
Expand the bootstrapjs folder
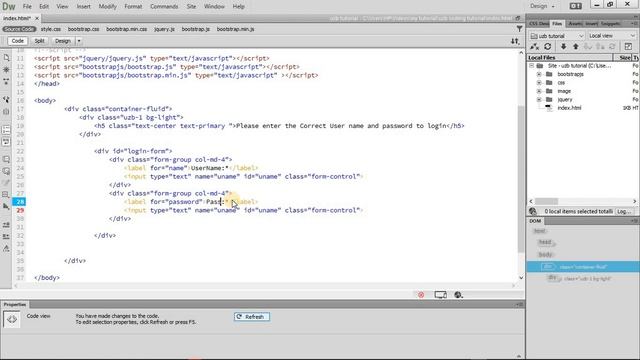[x=539, y=74]
